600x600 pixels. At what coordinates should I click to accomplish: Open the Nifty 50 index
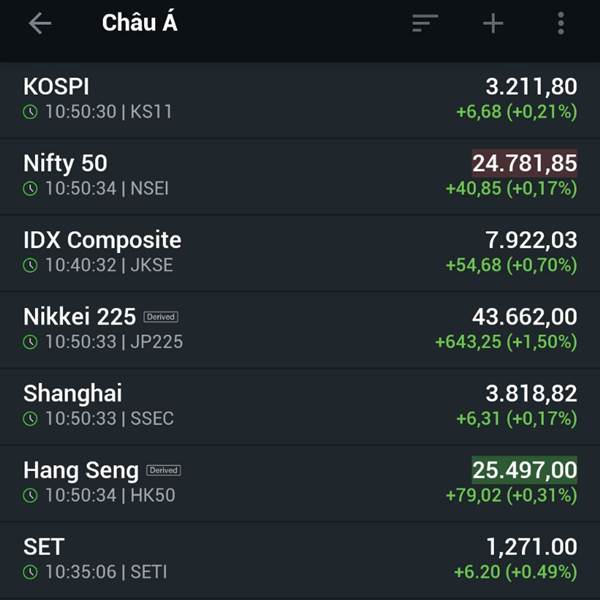300,176
